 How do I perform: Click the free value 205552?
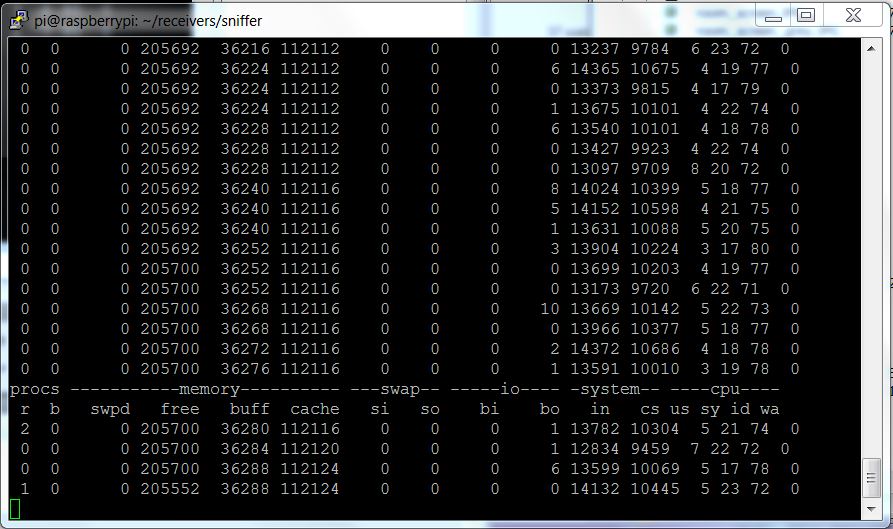click(170, 489)
